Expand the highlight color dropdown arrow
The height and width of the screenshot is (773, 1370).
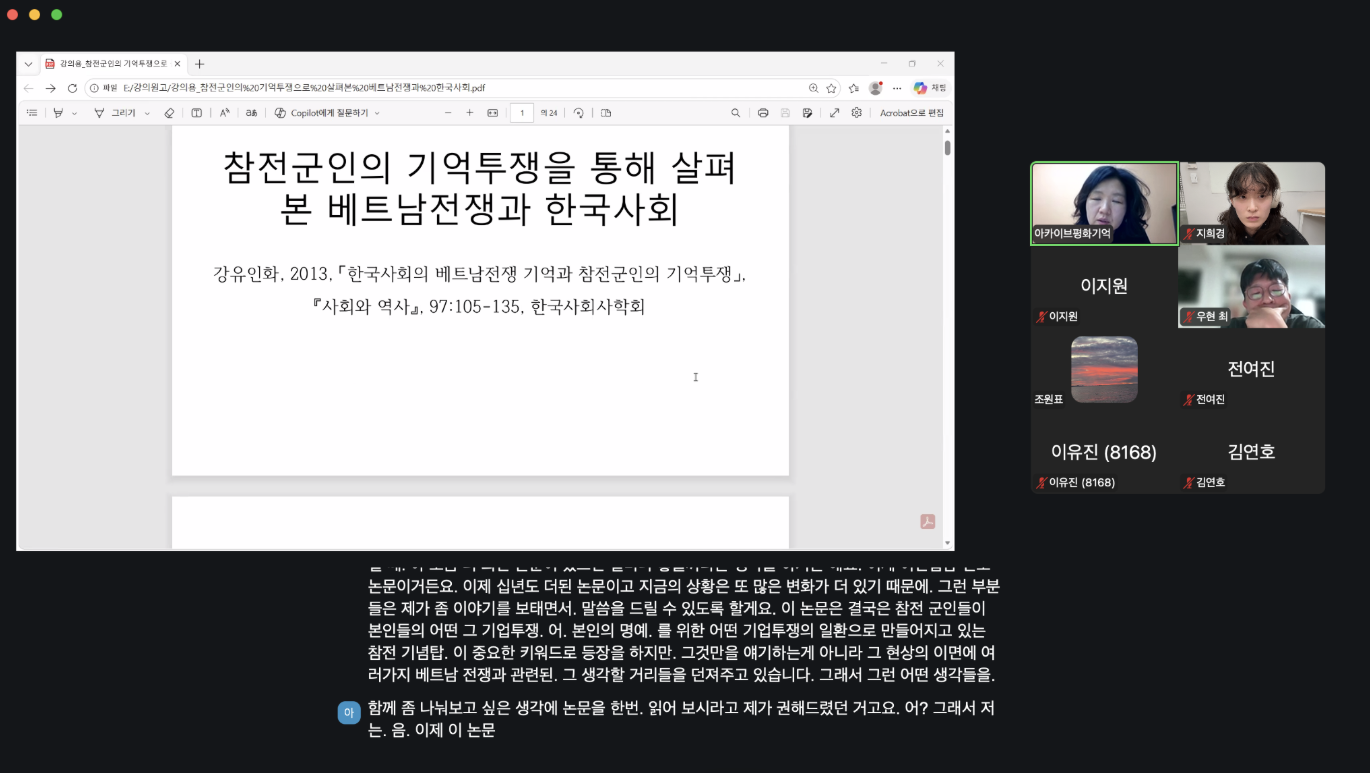coord(74,113)
